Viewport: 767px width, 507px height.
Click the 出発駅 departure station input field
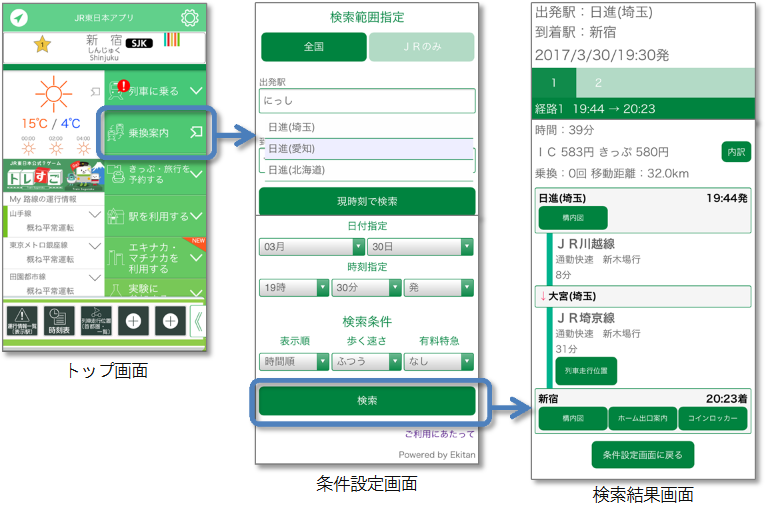tap(367, 101)
